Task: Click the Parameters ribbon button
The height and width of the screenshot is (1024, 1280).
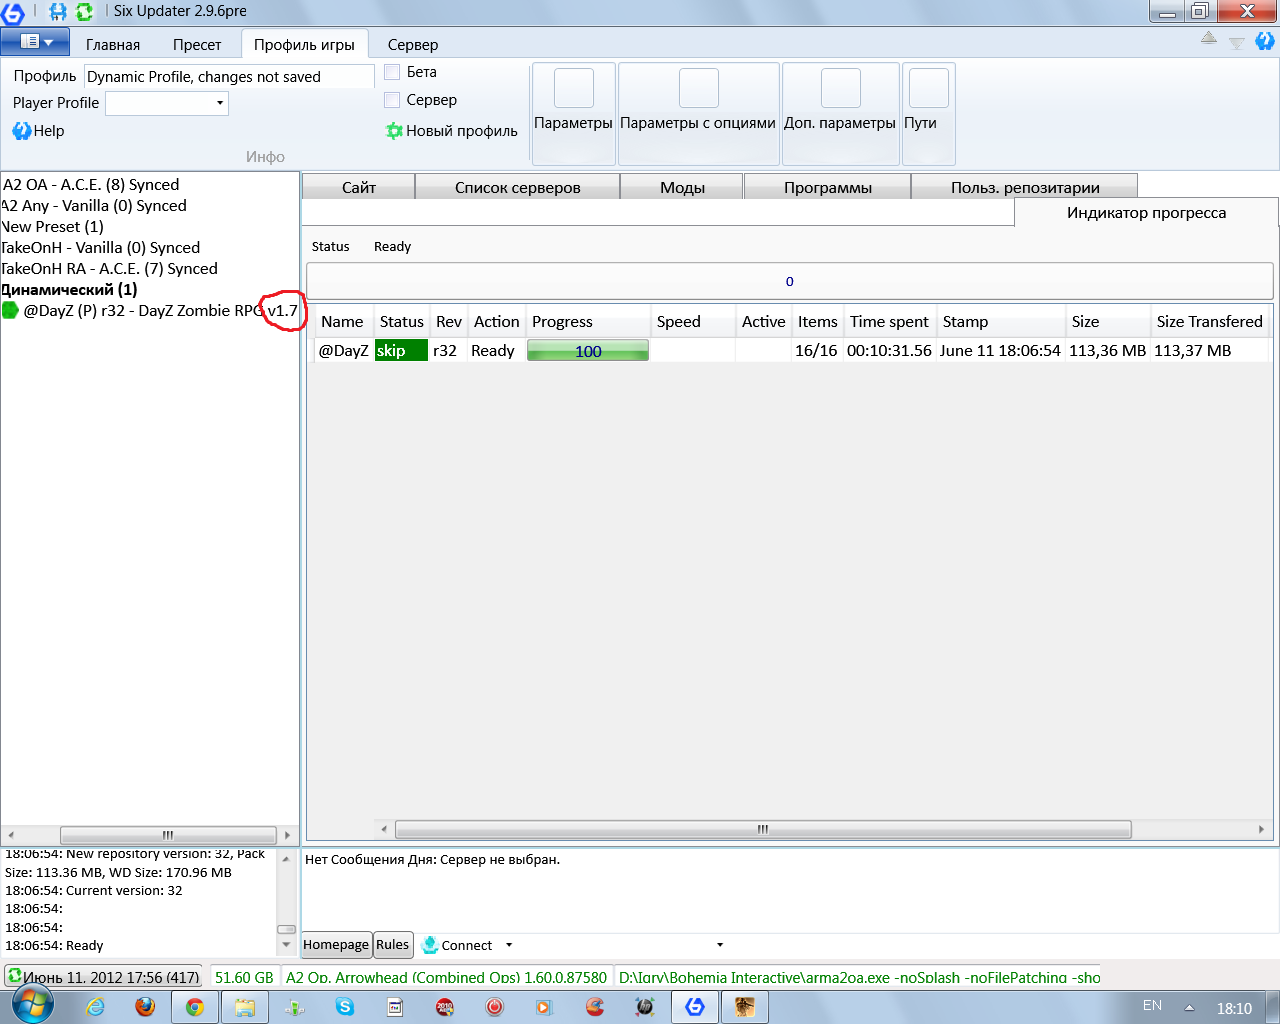Action: 574,114
